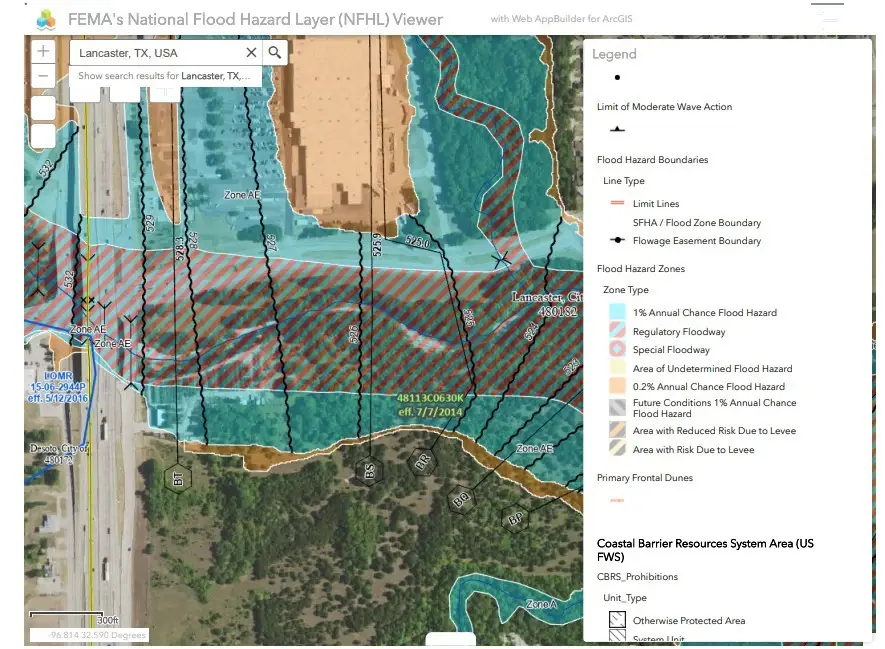885x649 pixels.
Task: Select the BR cross-section hexagon marker
Action: tap(423, 462)
